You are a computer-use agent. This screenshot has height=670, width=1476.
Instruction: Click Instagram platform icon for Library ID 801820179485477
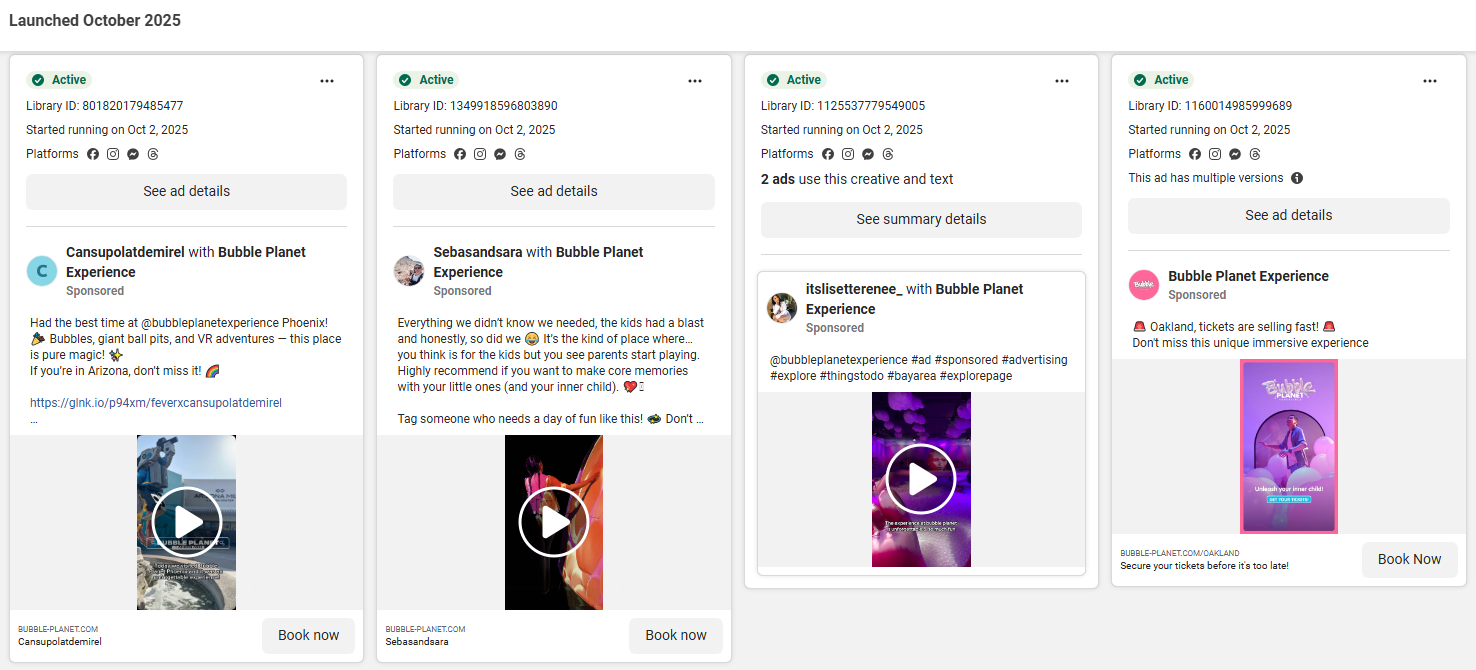click(113, 154)
